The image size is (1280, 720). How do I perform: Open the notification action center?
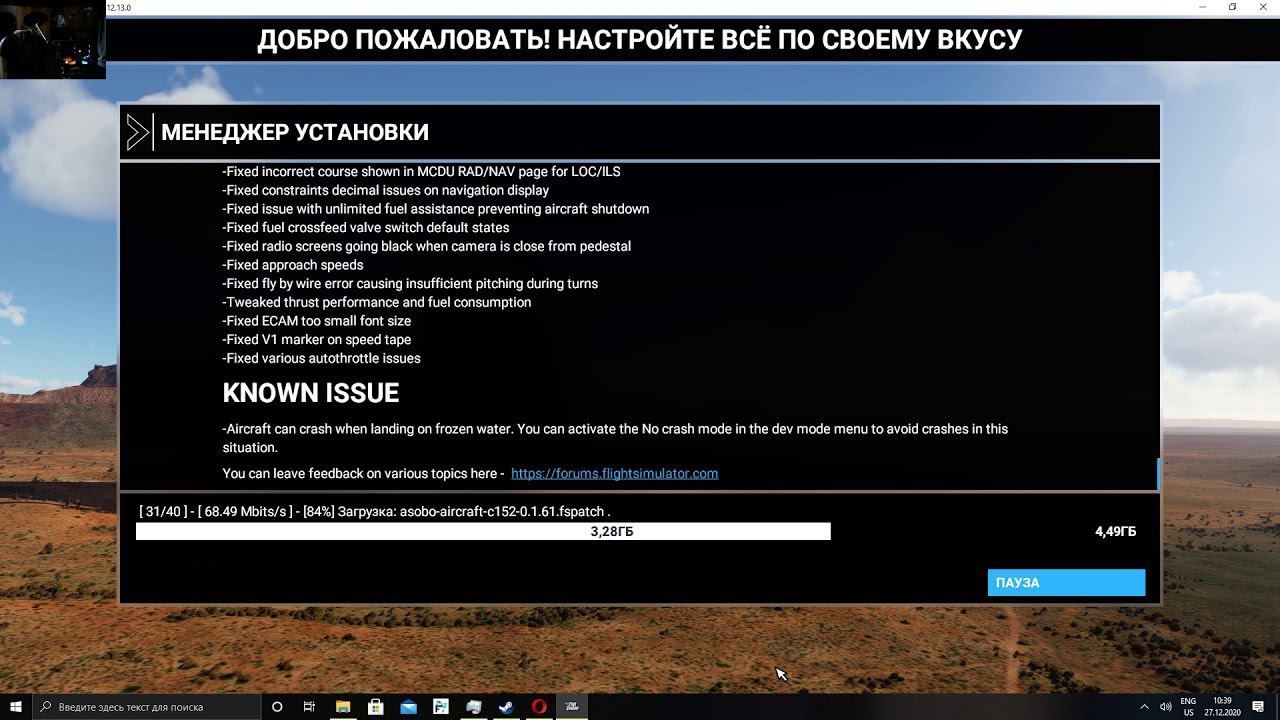click(x=1259, y=707)
